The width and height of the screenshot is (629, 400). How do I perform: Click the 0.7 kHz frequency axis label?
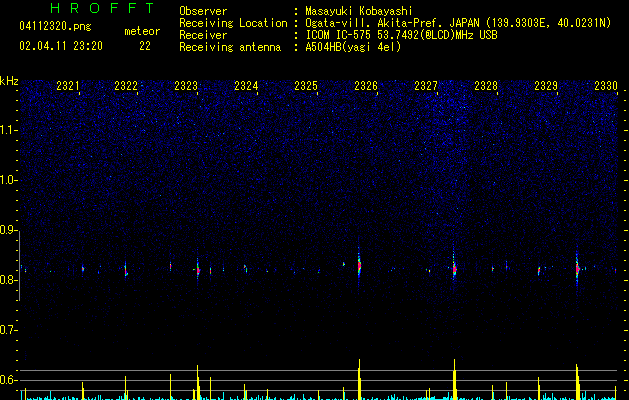[x=9, y=330]
